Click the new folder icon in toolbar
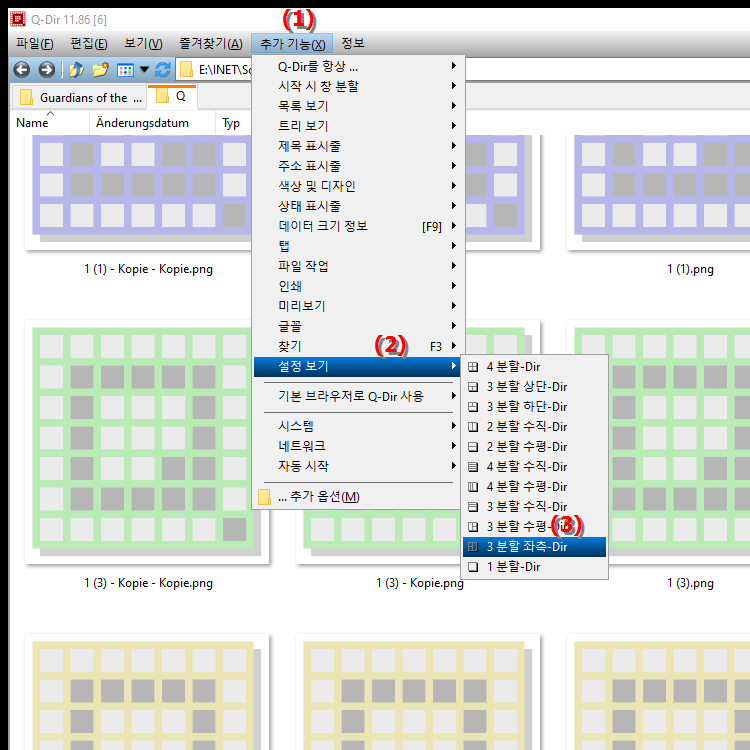 click(x=100, y=70)
